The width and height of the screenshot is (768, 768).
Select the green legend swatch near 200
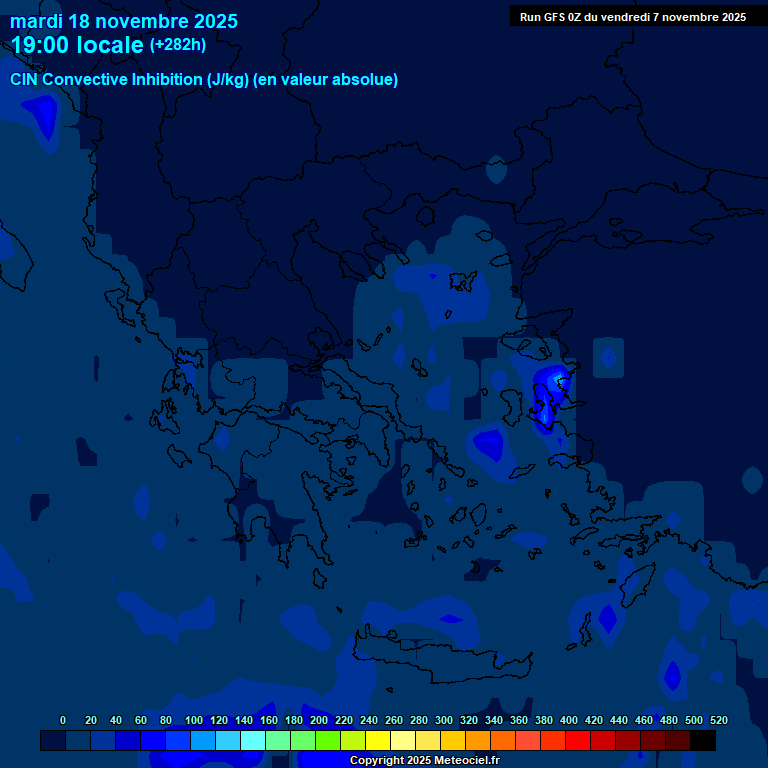(x=328, y=741)
